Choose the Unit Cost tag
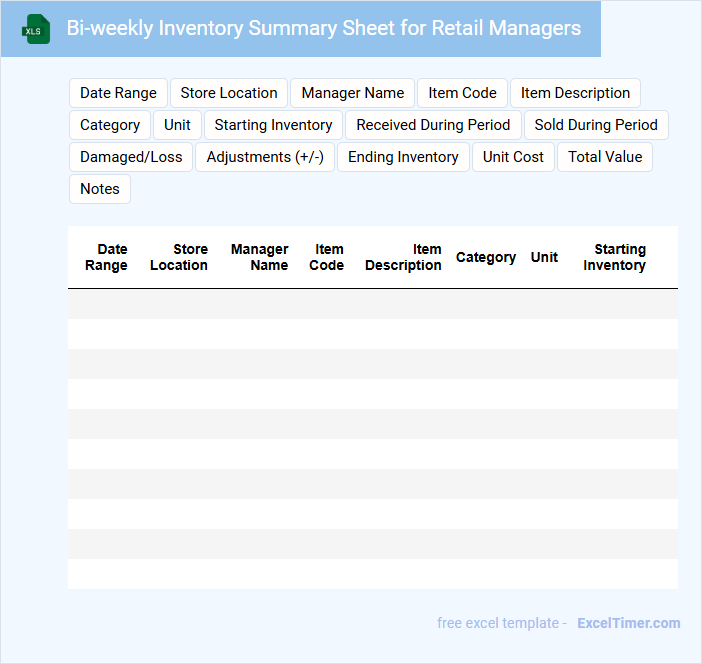Viewport: 702px width, 664px height. point(513,157)
